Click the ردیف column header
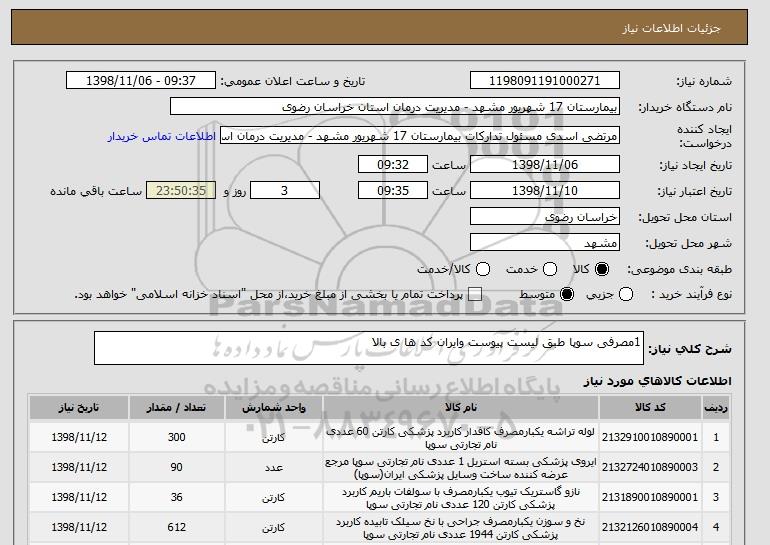 (x=716, y=408)
